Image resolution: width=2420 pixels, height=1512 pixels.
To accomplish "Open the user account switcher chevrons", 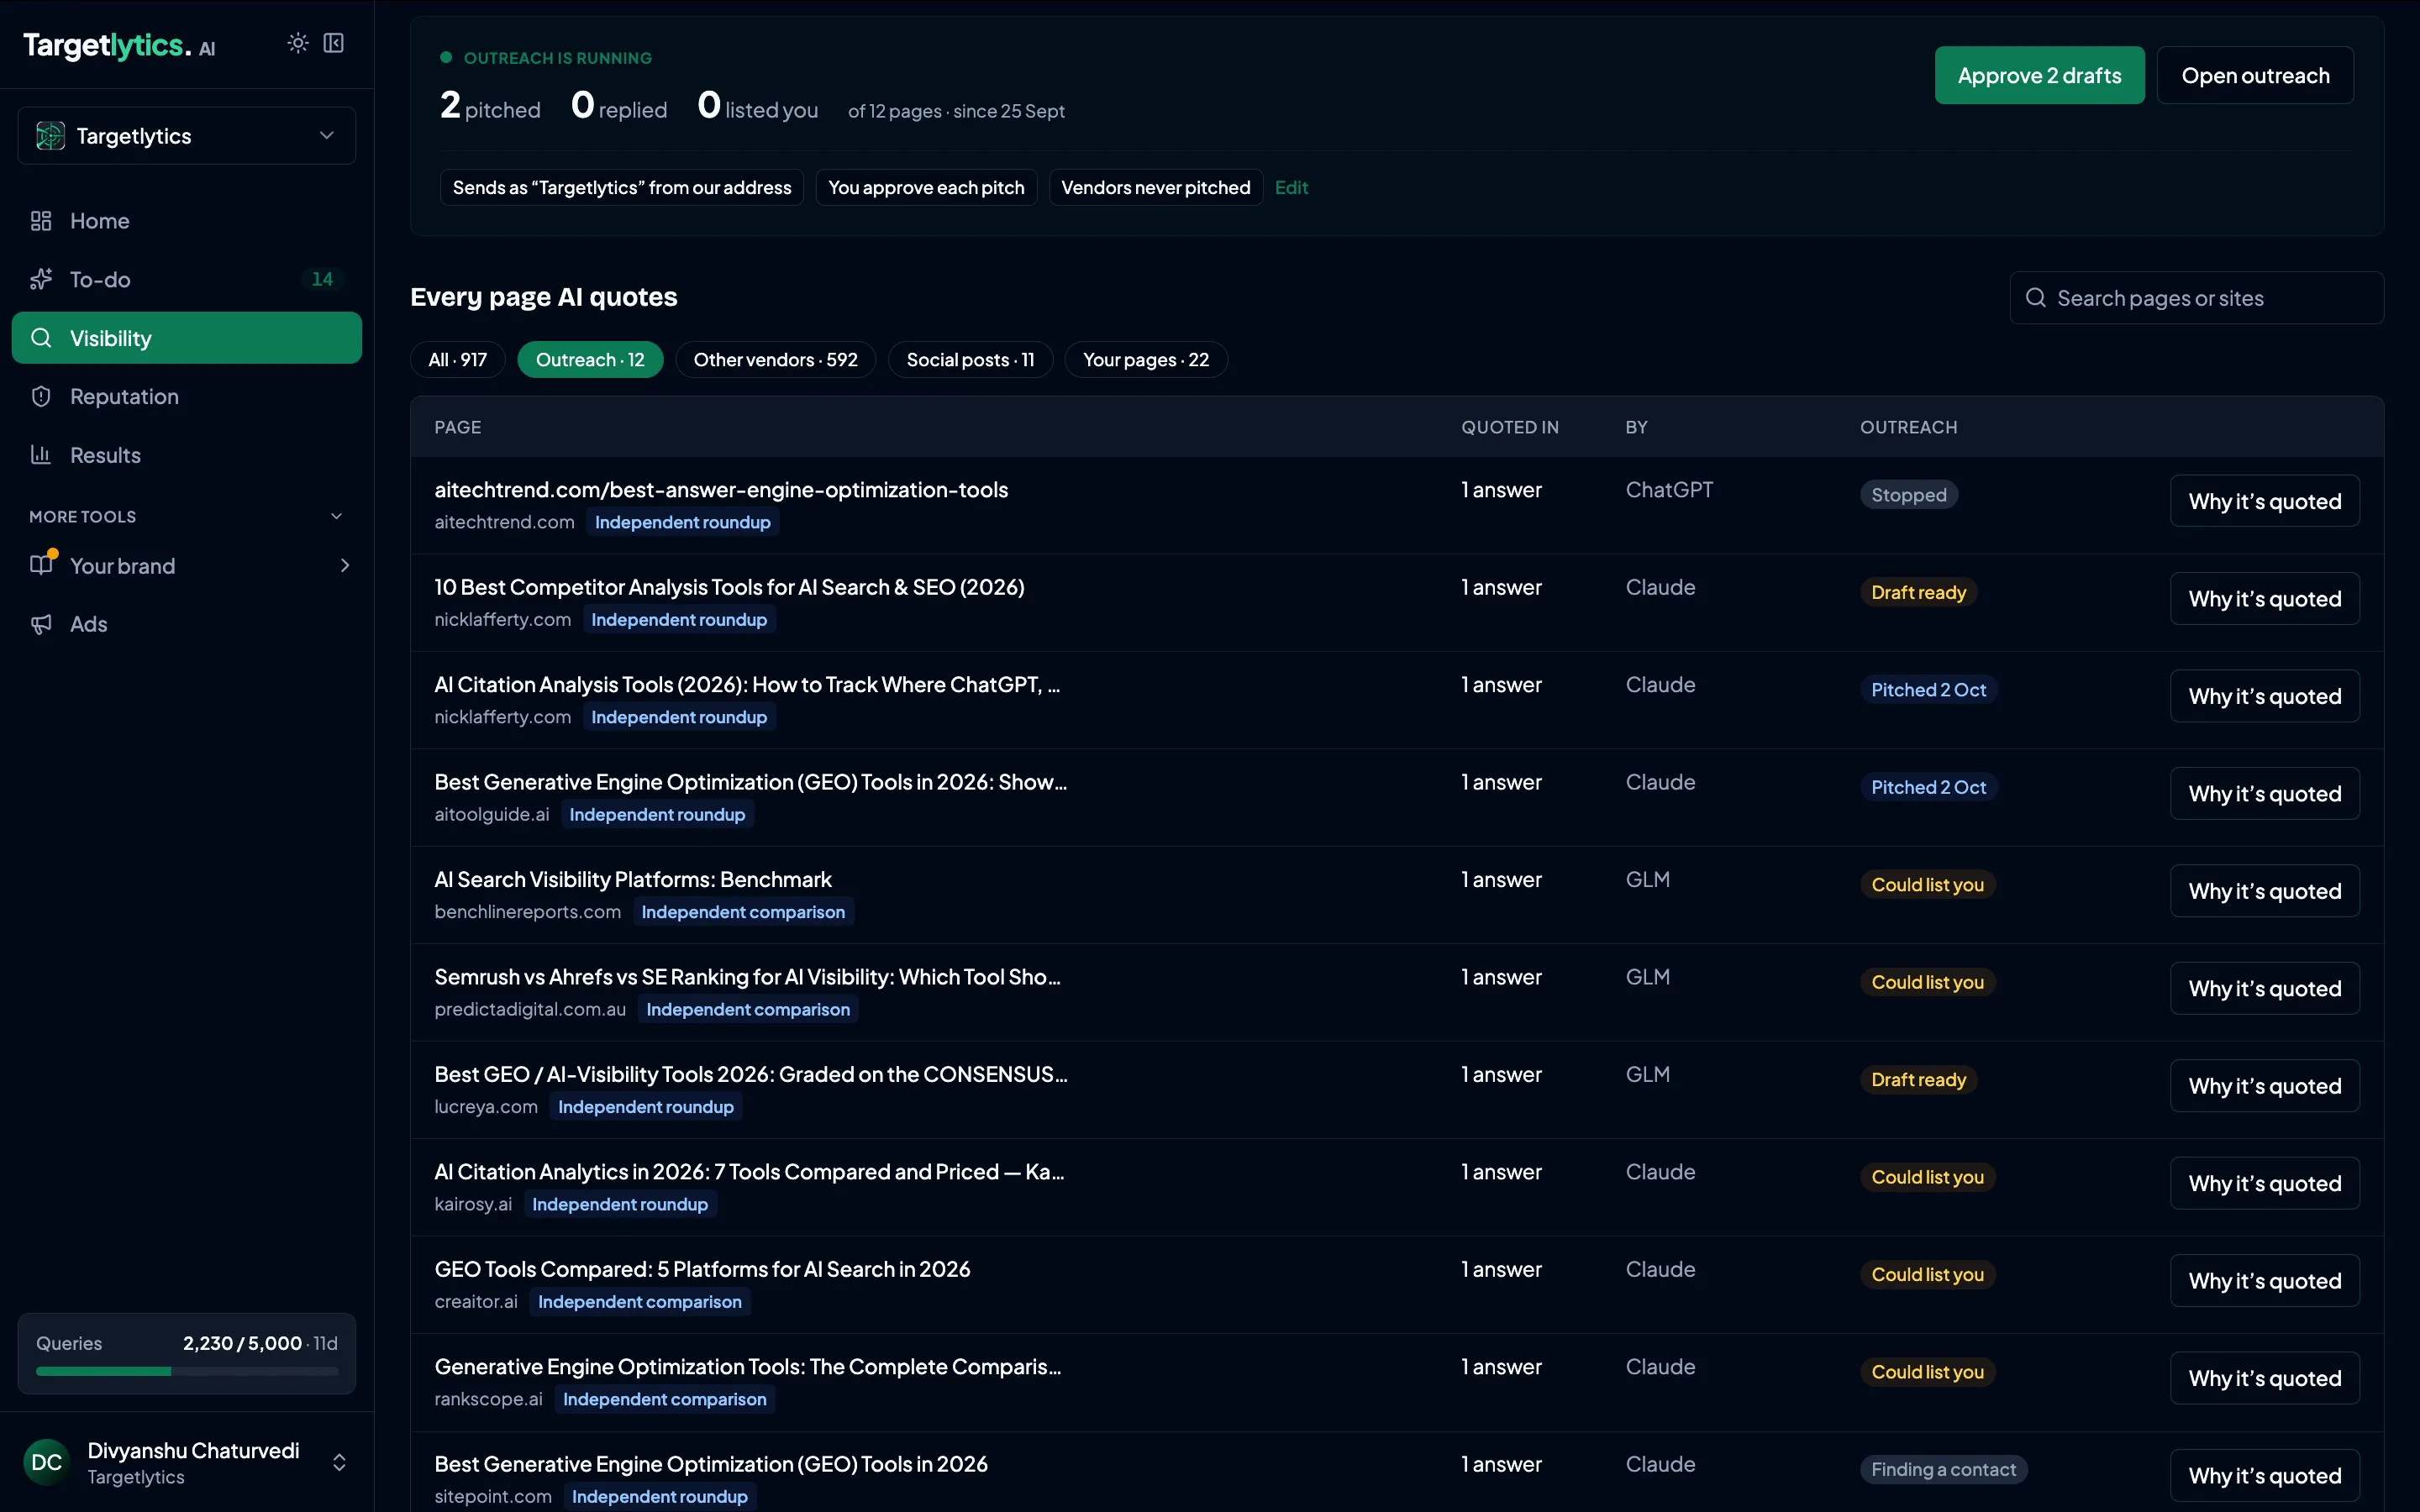I will [x=339, y=1462].
